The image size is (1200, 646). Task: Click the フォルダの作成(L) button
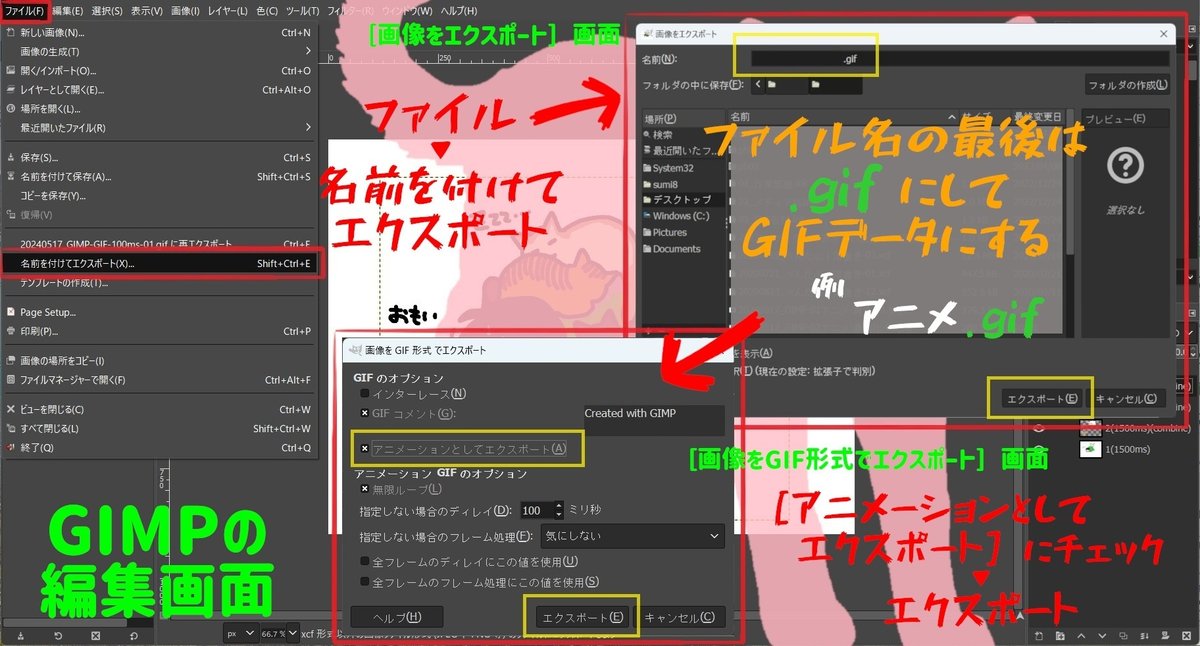[x=1128, y=85]
